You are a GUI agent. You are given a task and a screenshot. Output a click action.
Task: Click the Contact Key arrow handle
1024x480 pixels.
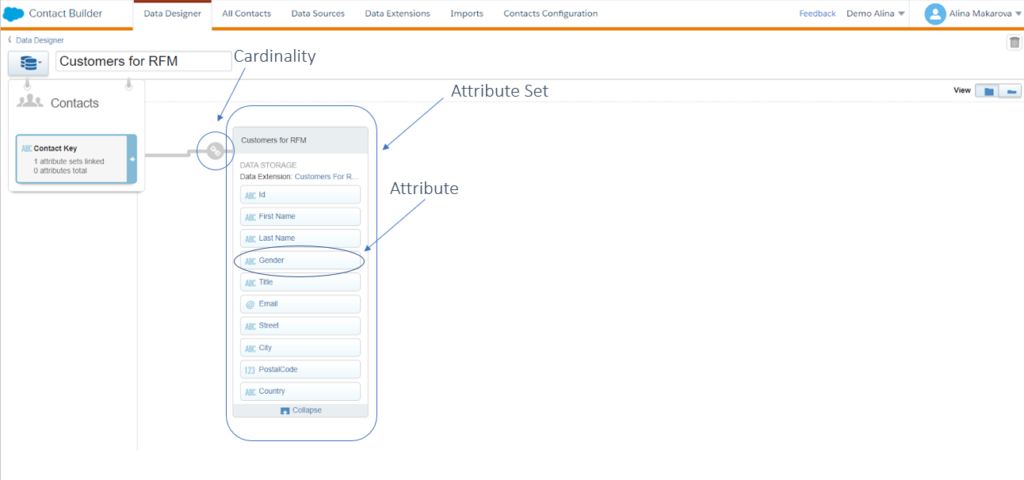tap(132, 159)
